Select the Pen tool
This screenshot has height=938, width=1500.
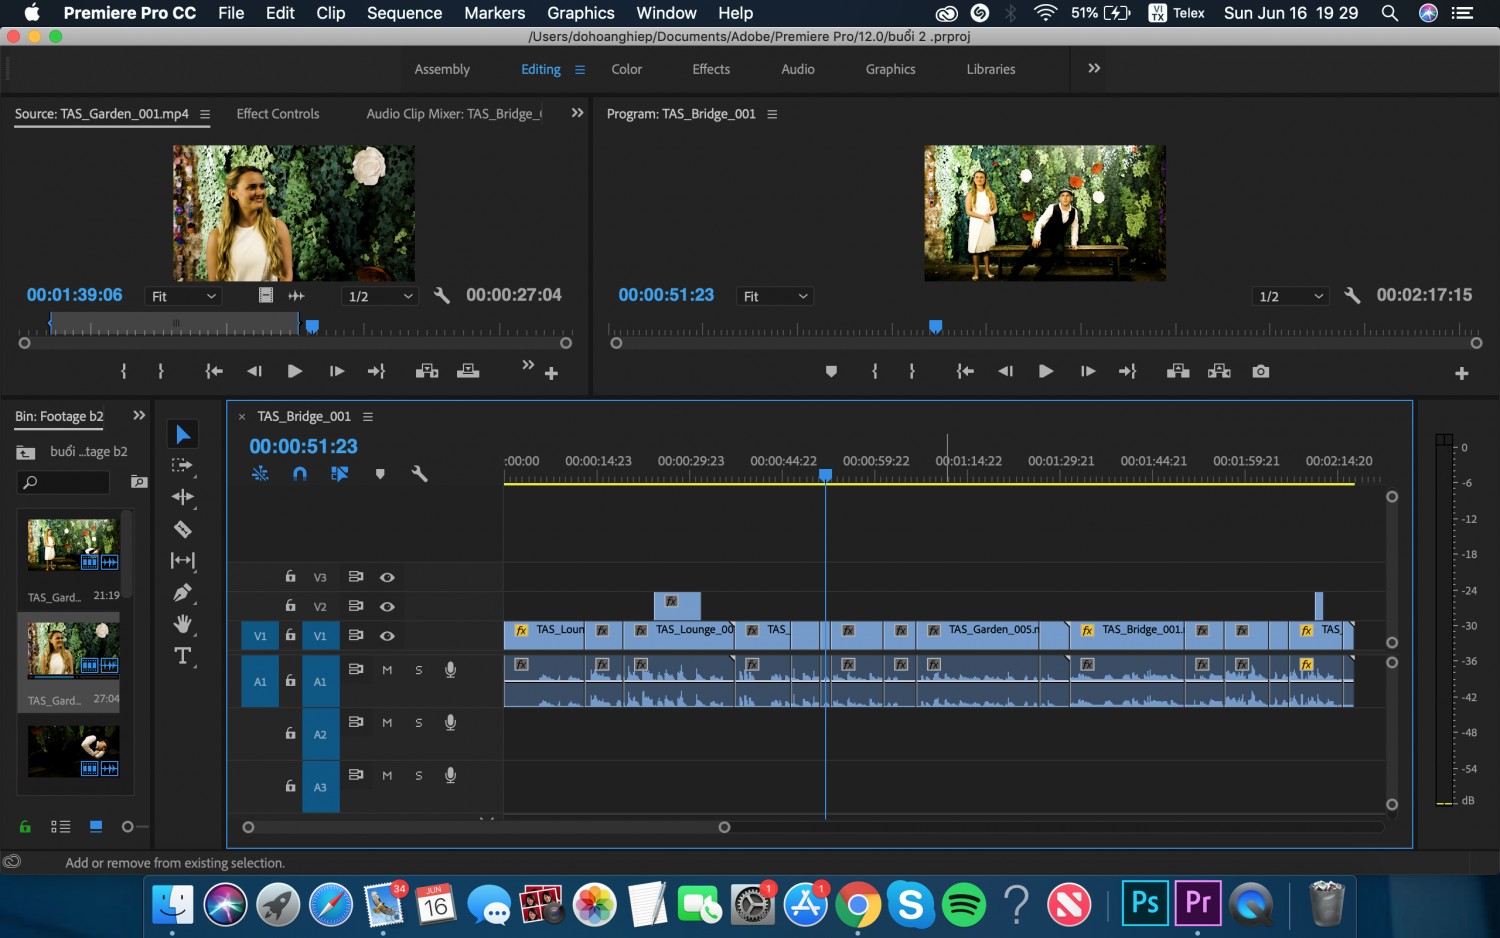183,592
